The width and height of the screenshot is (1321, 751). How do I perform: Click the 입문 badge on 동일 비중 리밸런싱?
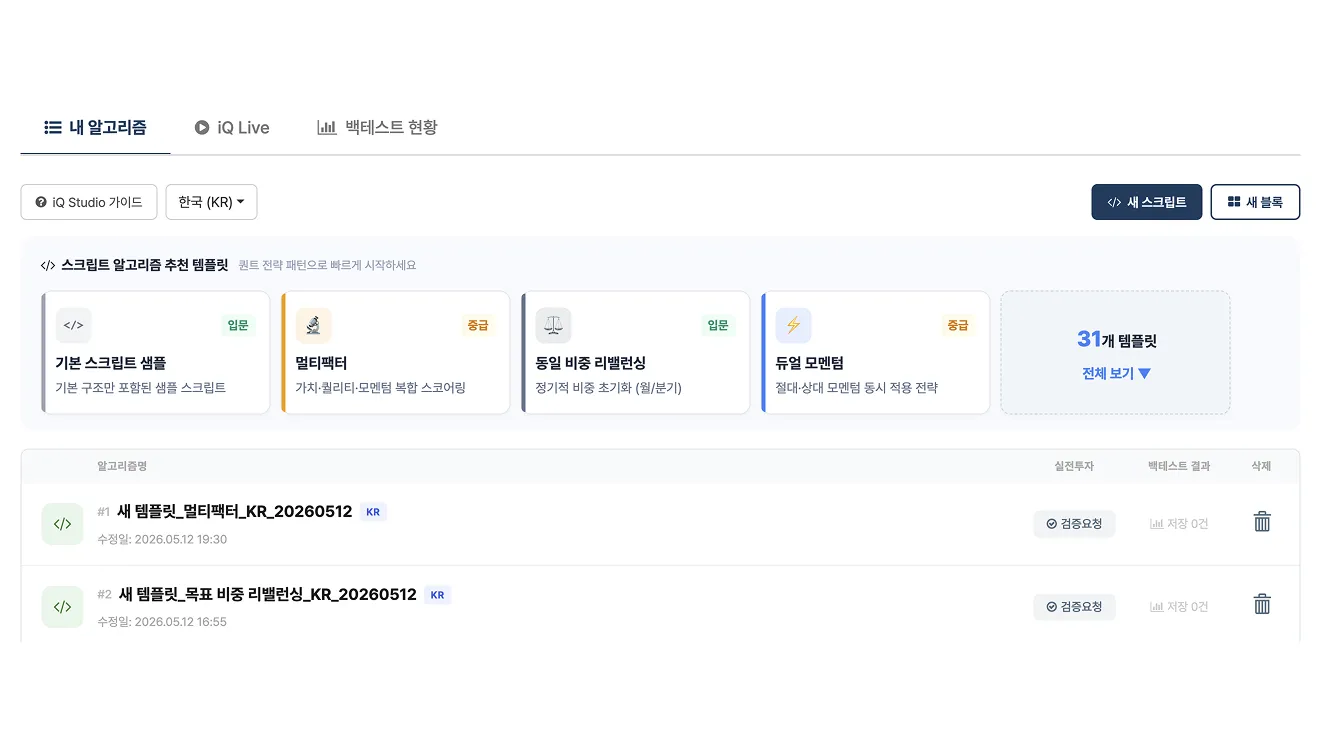[718, 325]
